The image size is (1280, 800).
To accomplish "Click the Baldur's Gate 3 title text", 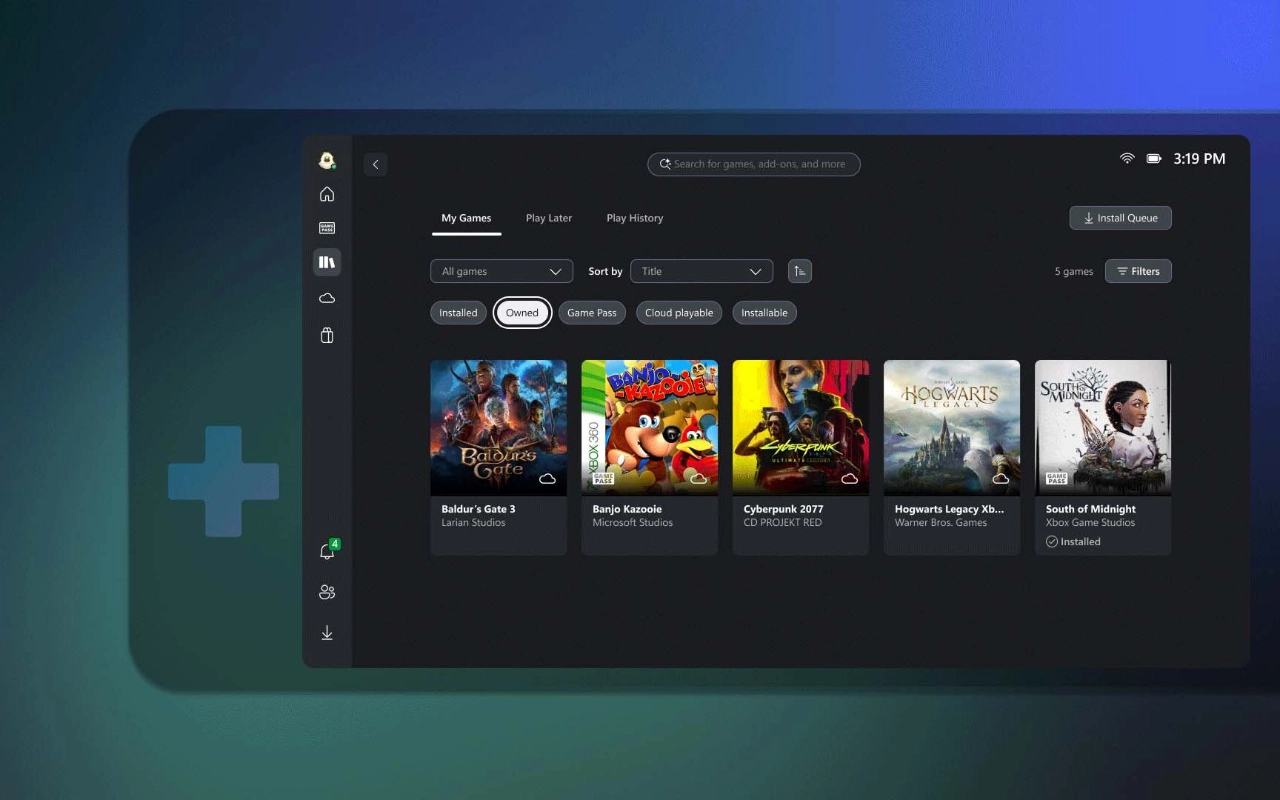I will [x=478, y=509].
